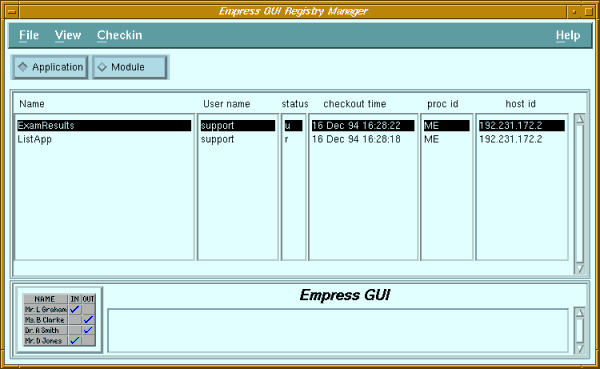Click the Name column header
Viewport: 600px width, 369px height.
point(32,104)
